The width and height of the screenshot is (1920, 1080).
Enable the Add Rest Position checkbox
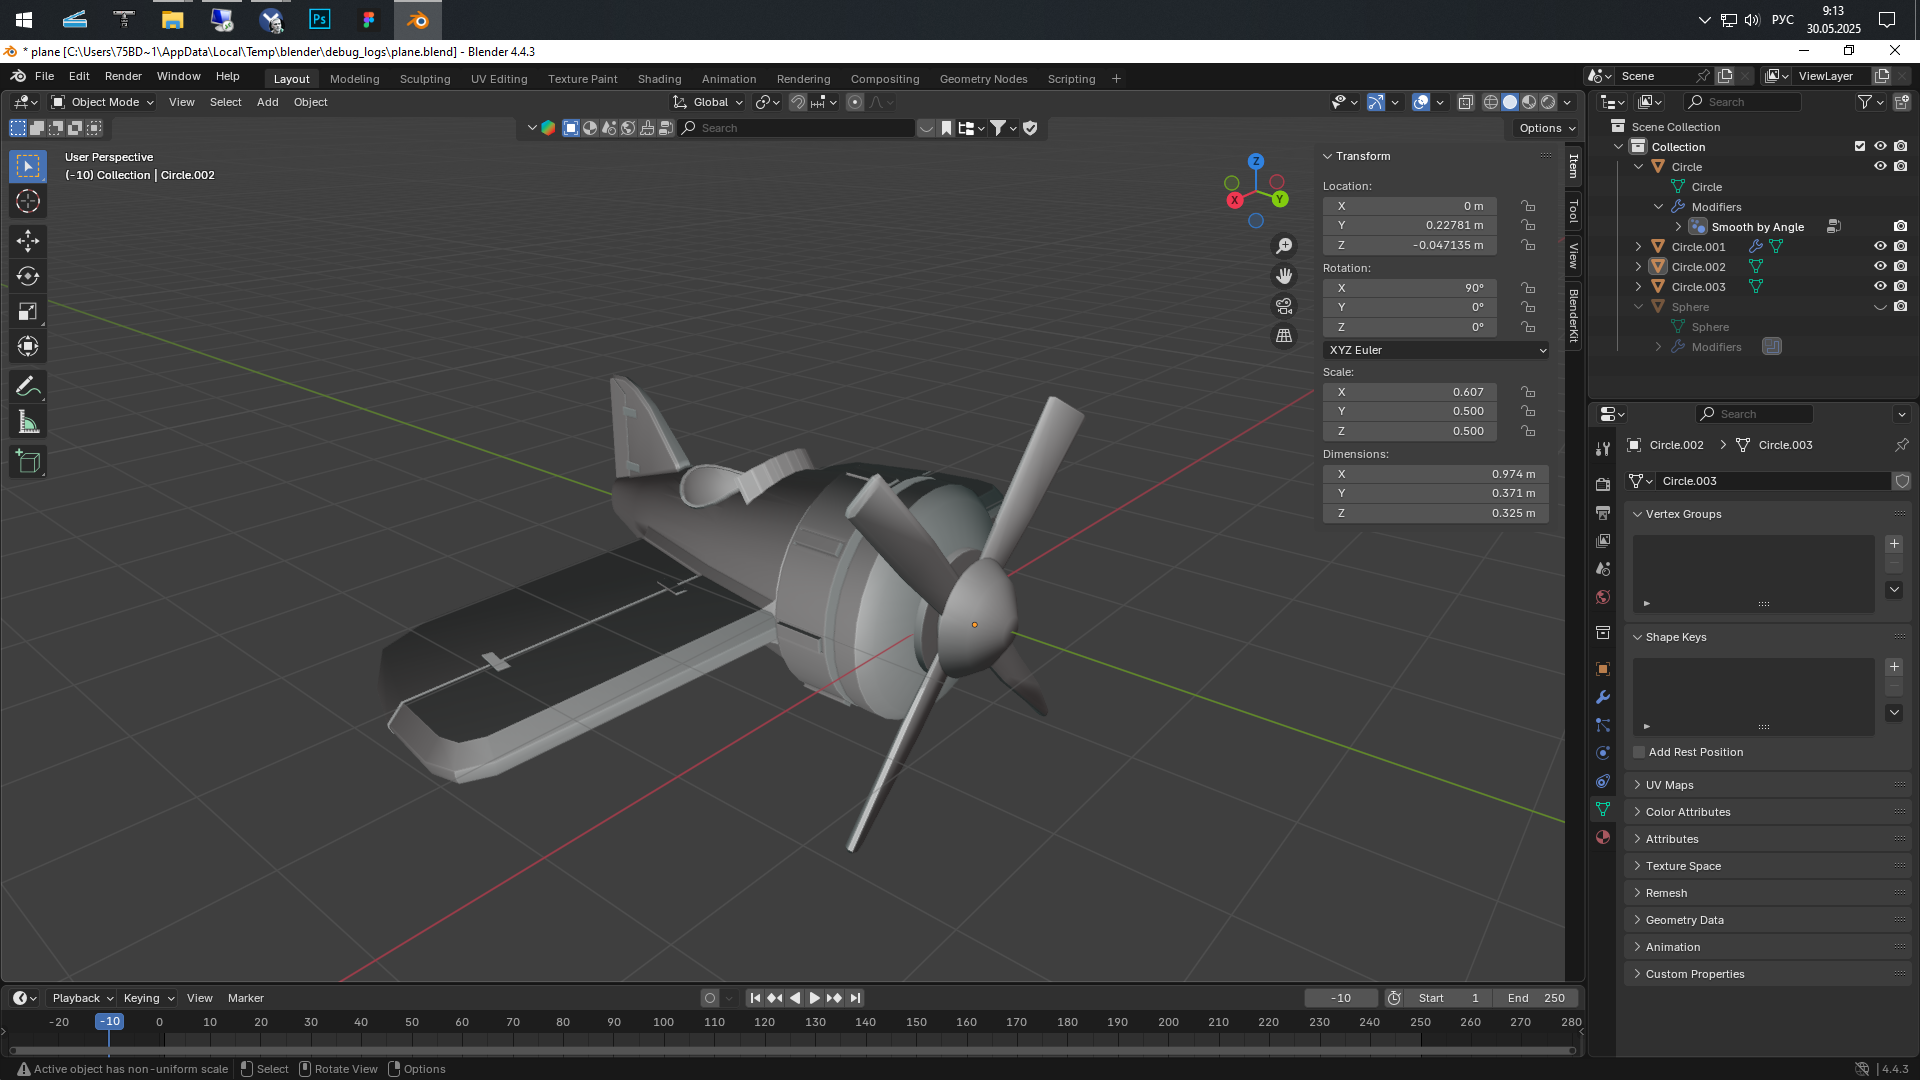(x=1639, y=751)
